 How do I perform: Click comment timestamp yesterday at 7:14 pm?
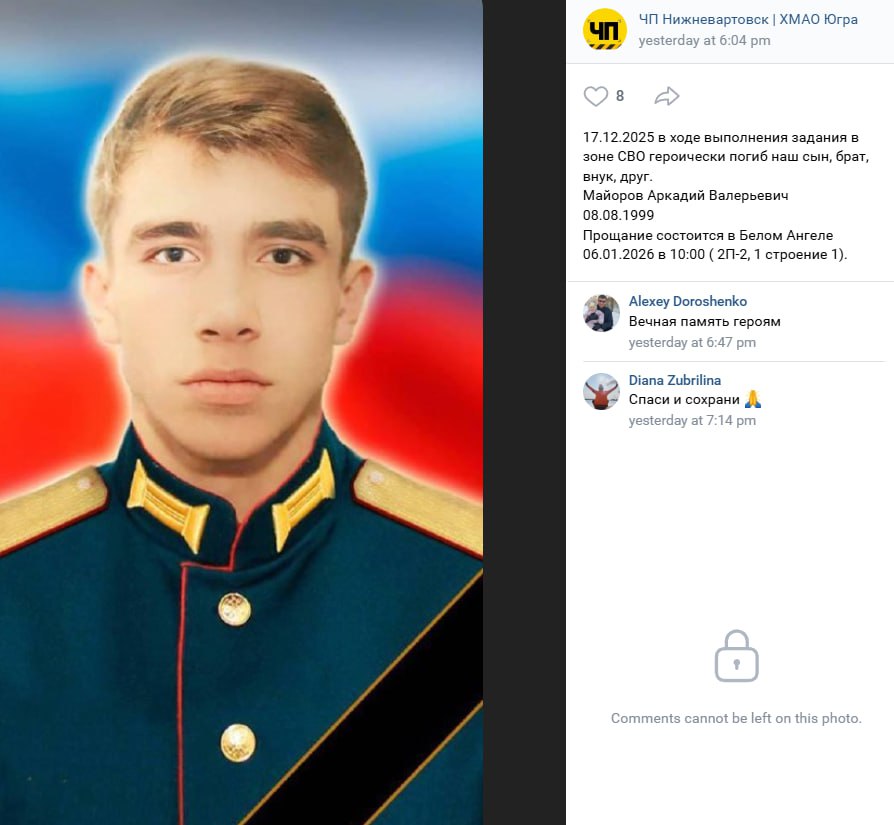tap(692, 420)
